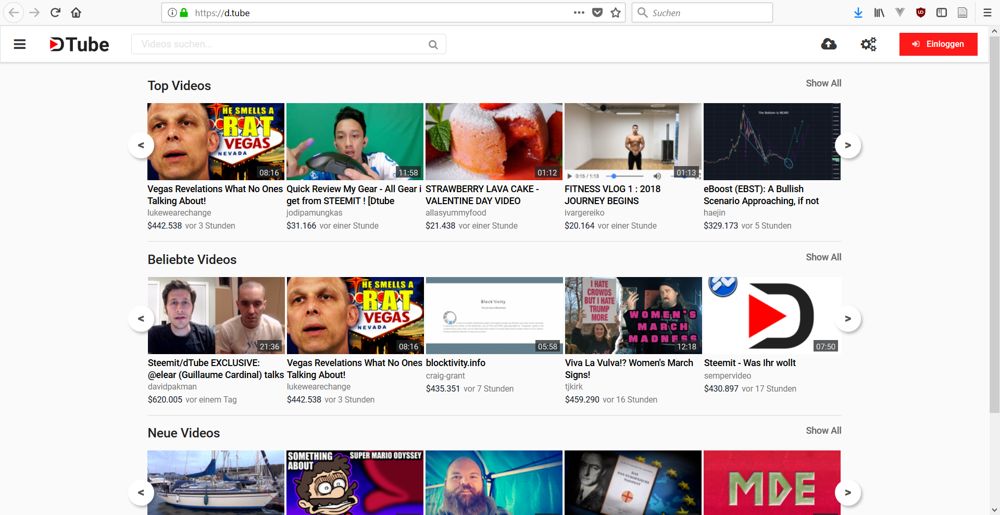Image resolution: width=1000 pixels, height=515 pixels.
Task: Click the search magnifier icon in DTube search bar
Action: point(433,45)
